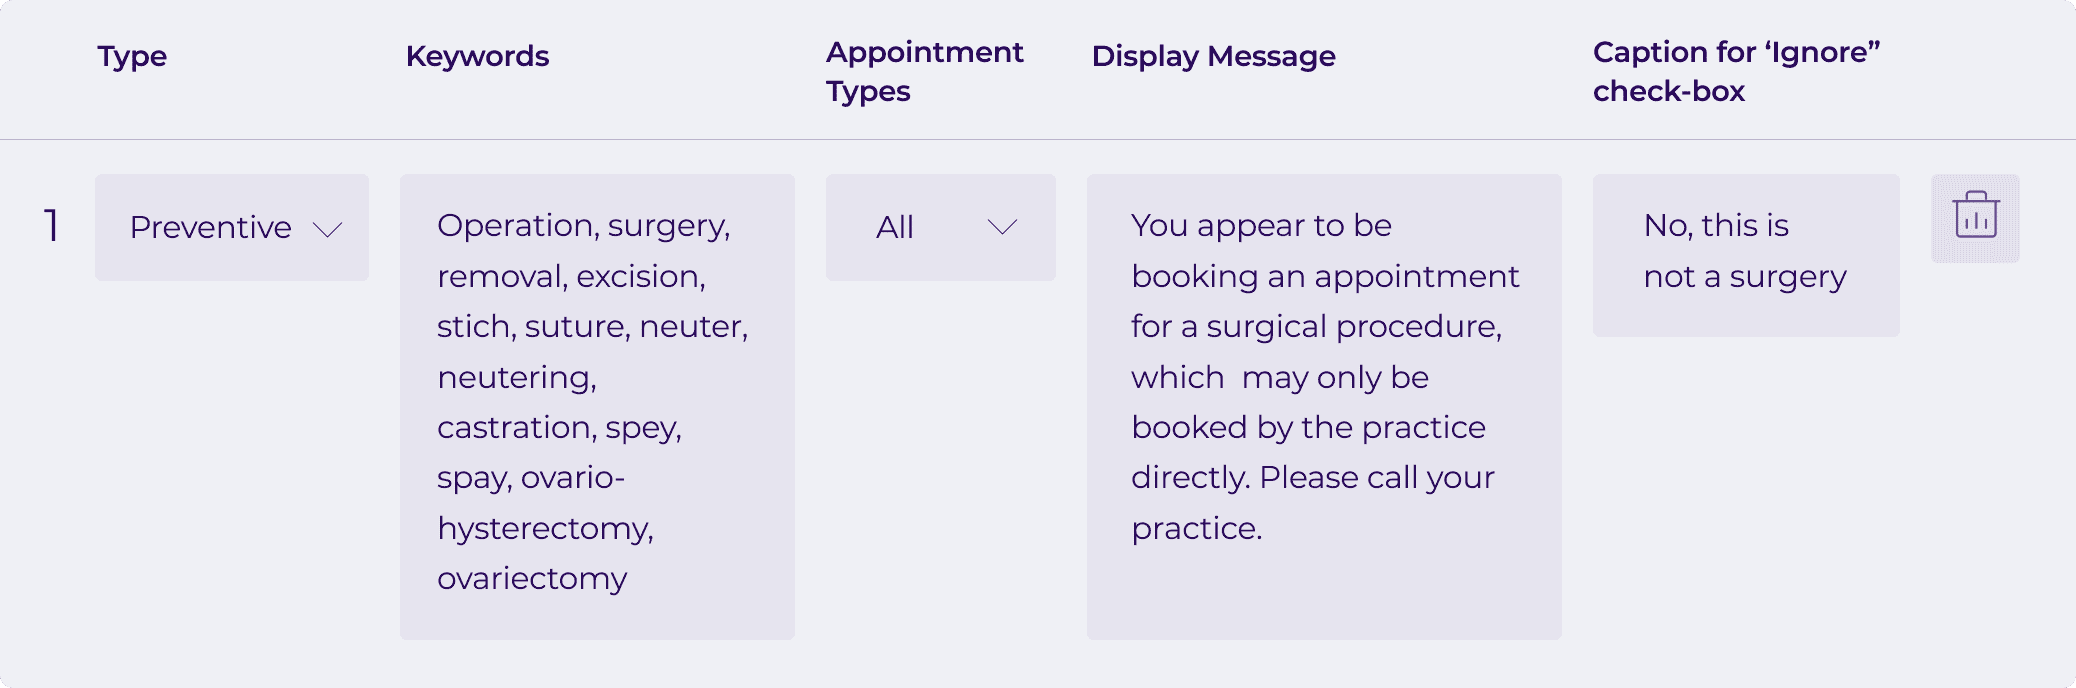Click the Type column header
The height and width of the screenshot is (688, 2076).
131,57
